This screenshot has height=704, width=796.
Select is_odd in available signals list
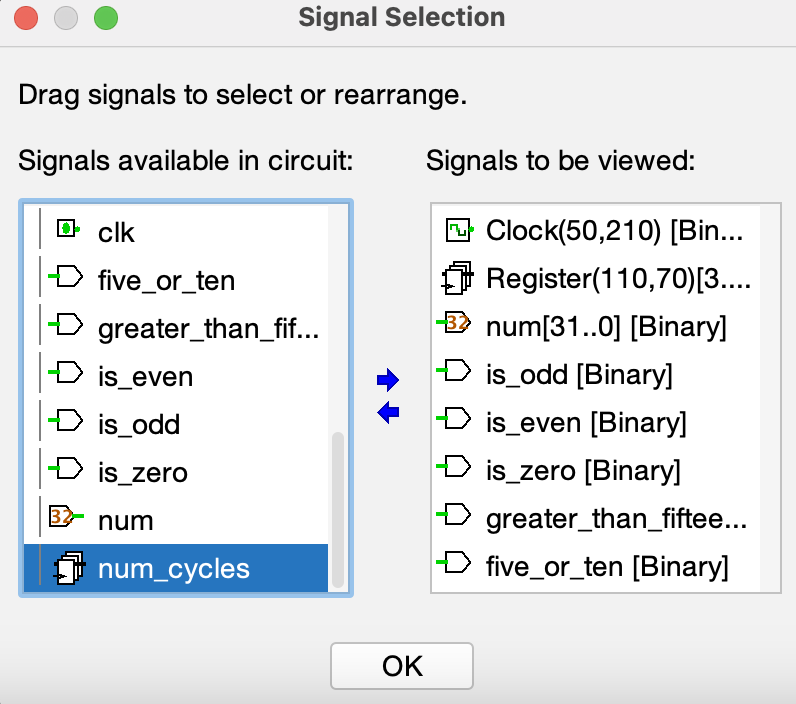(x=139, y=424)
